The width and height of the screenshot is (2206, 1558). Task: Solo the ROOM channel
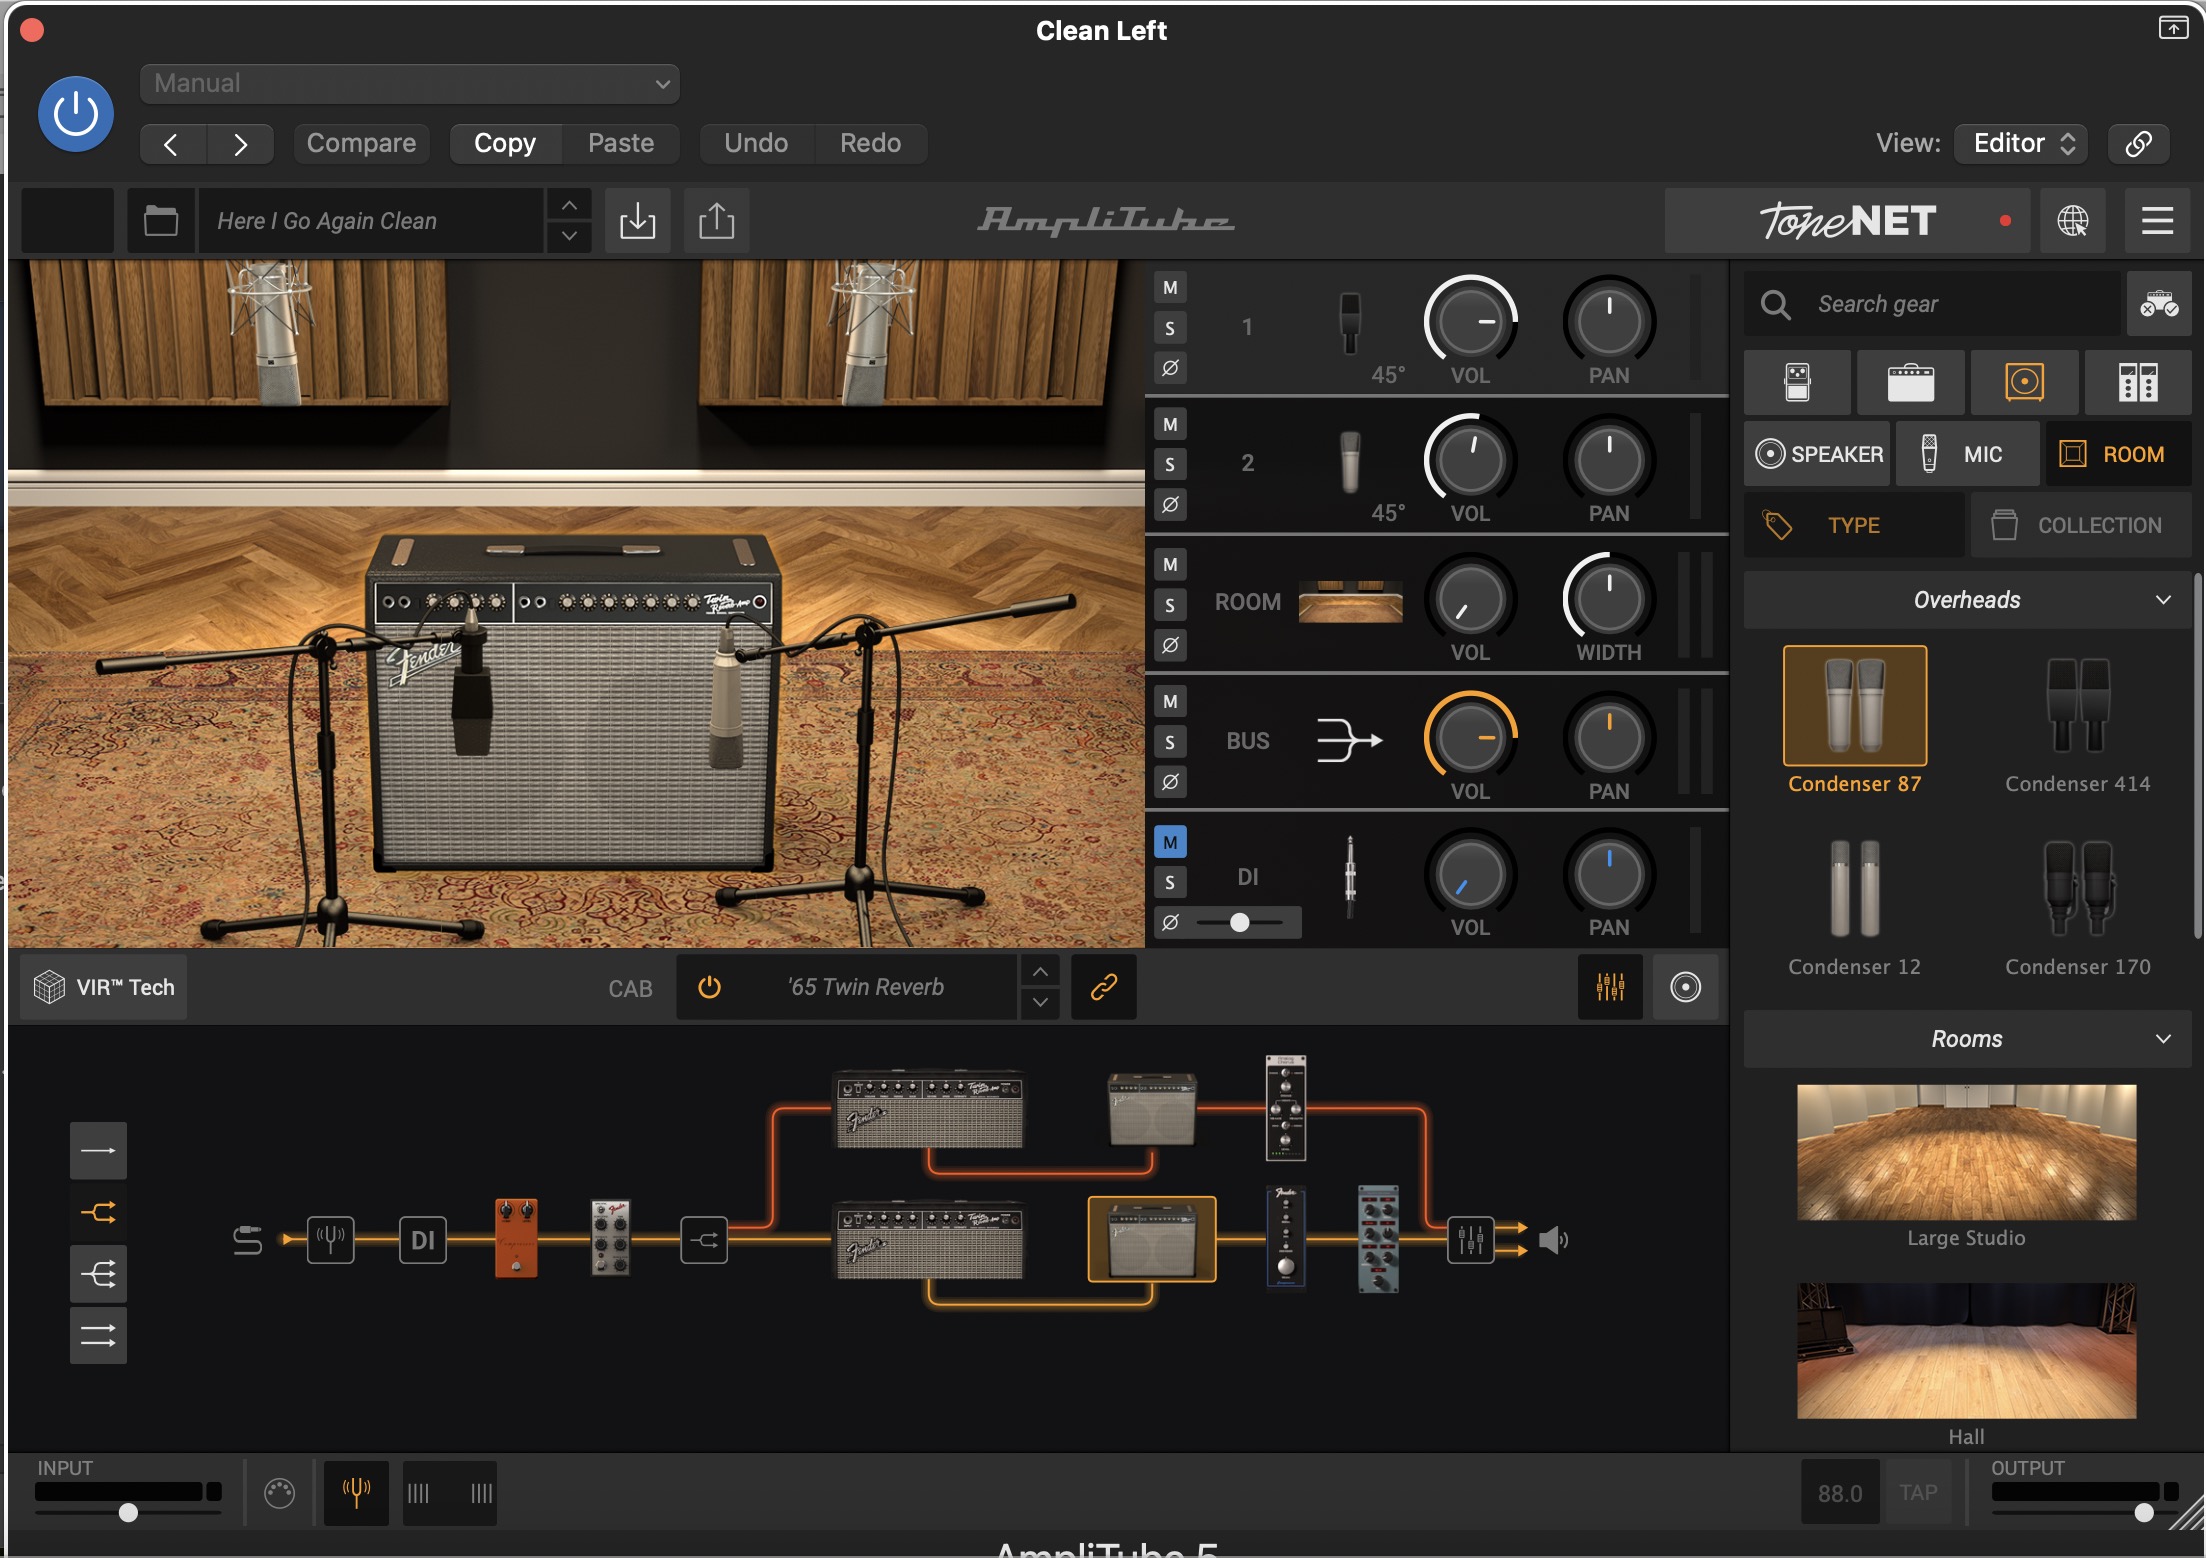[1170, 605]
